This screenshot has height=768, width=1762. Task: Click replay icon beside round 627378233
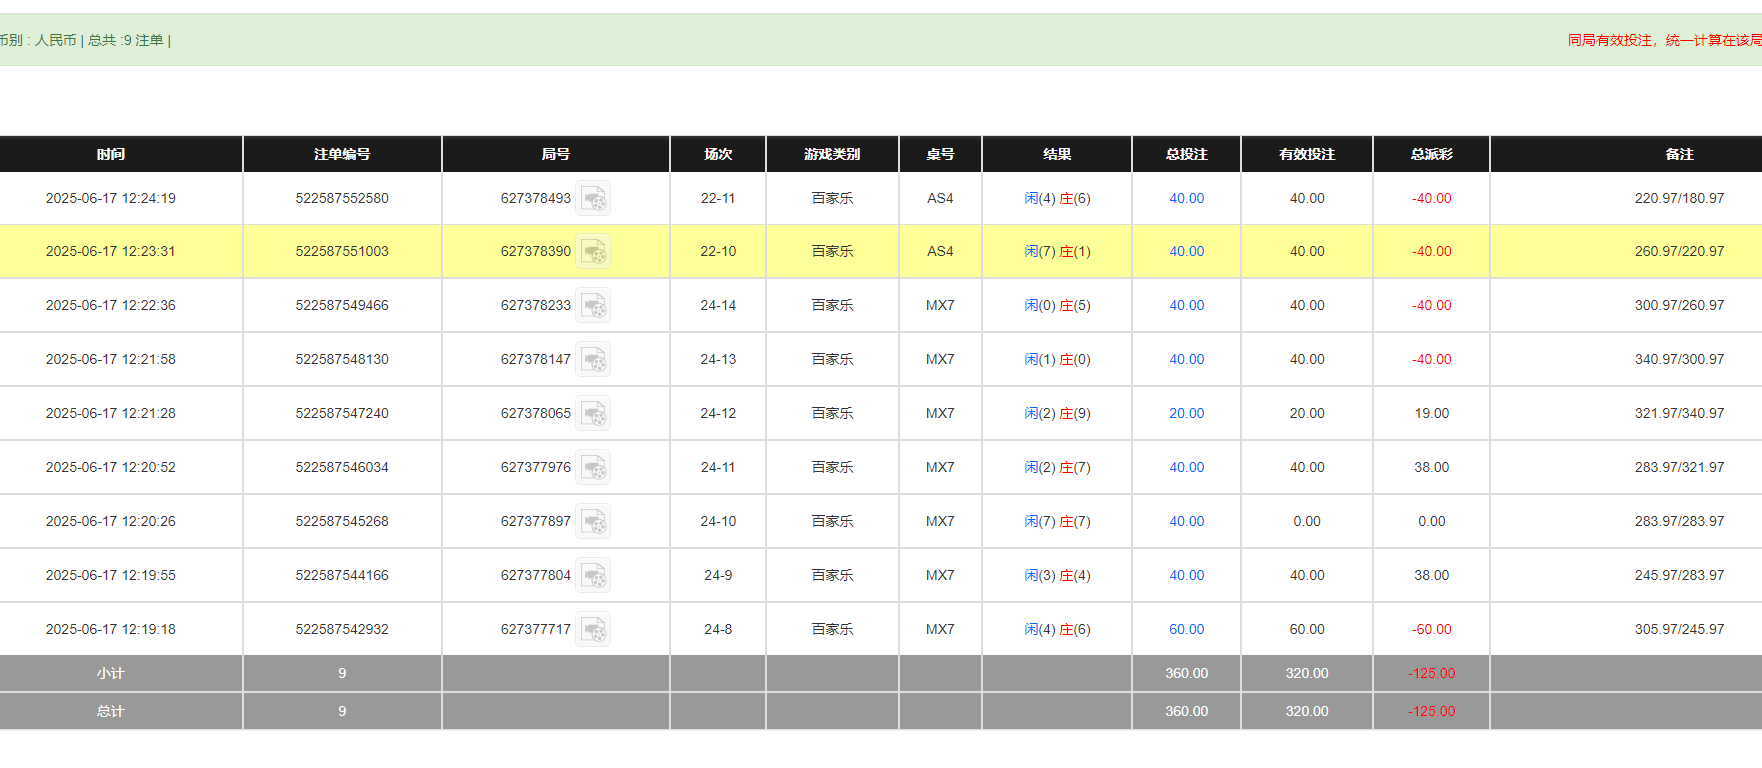(593, 306)
